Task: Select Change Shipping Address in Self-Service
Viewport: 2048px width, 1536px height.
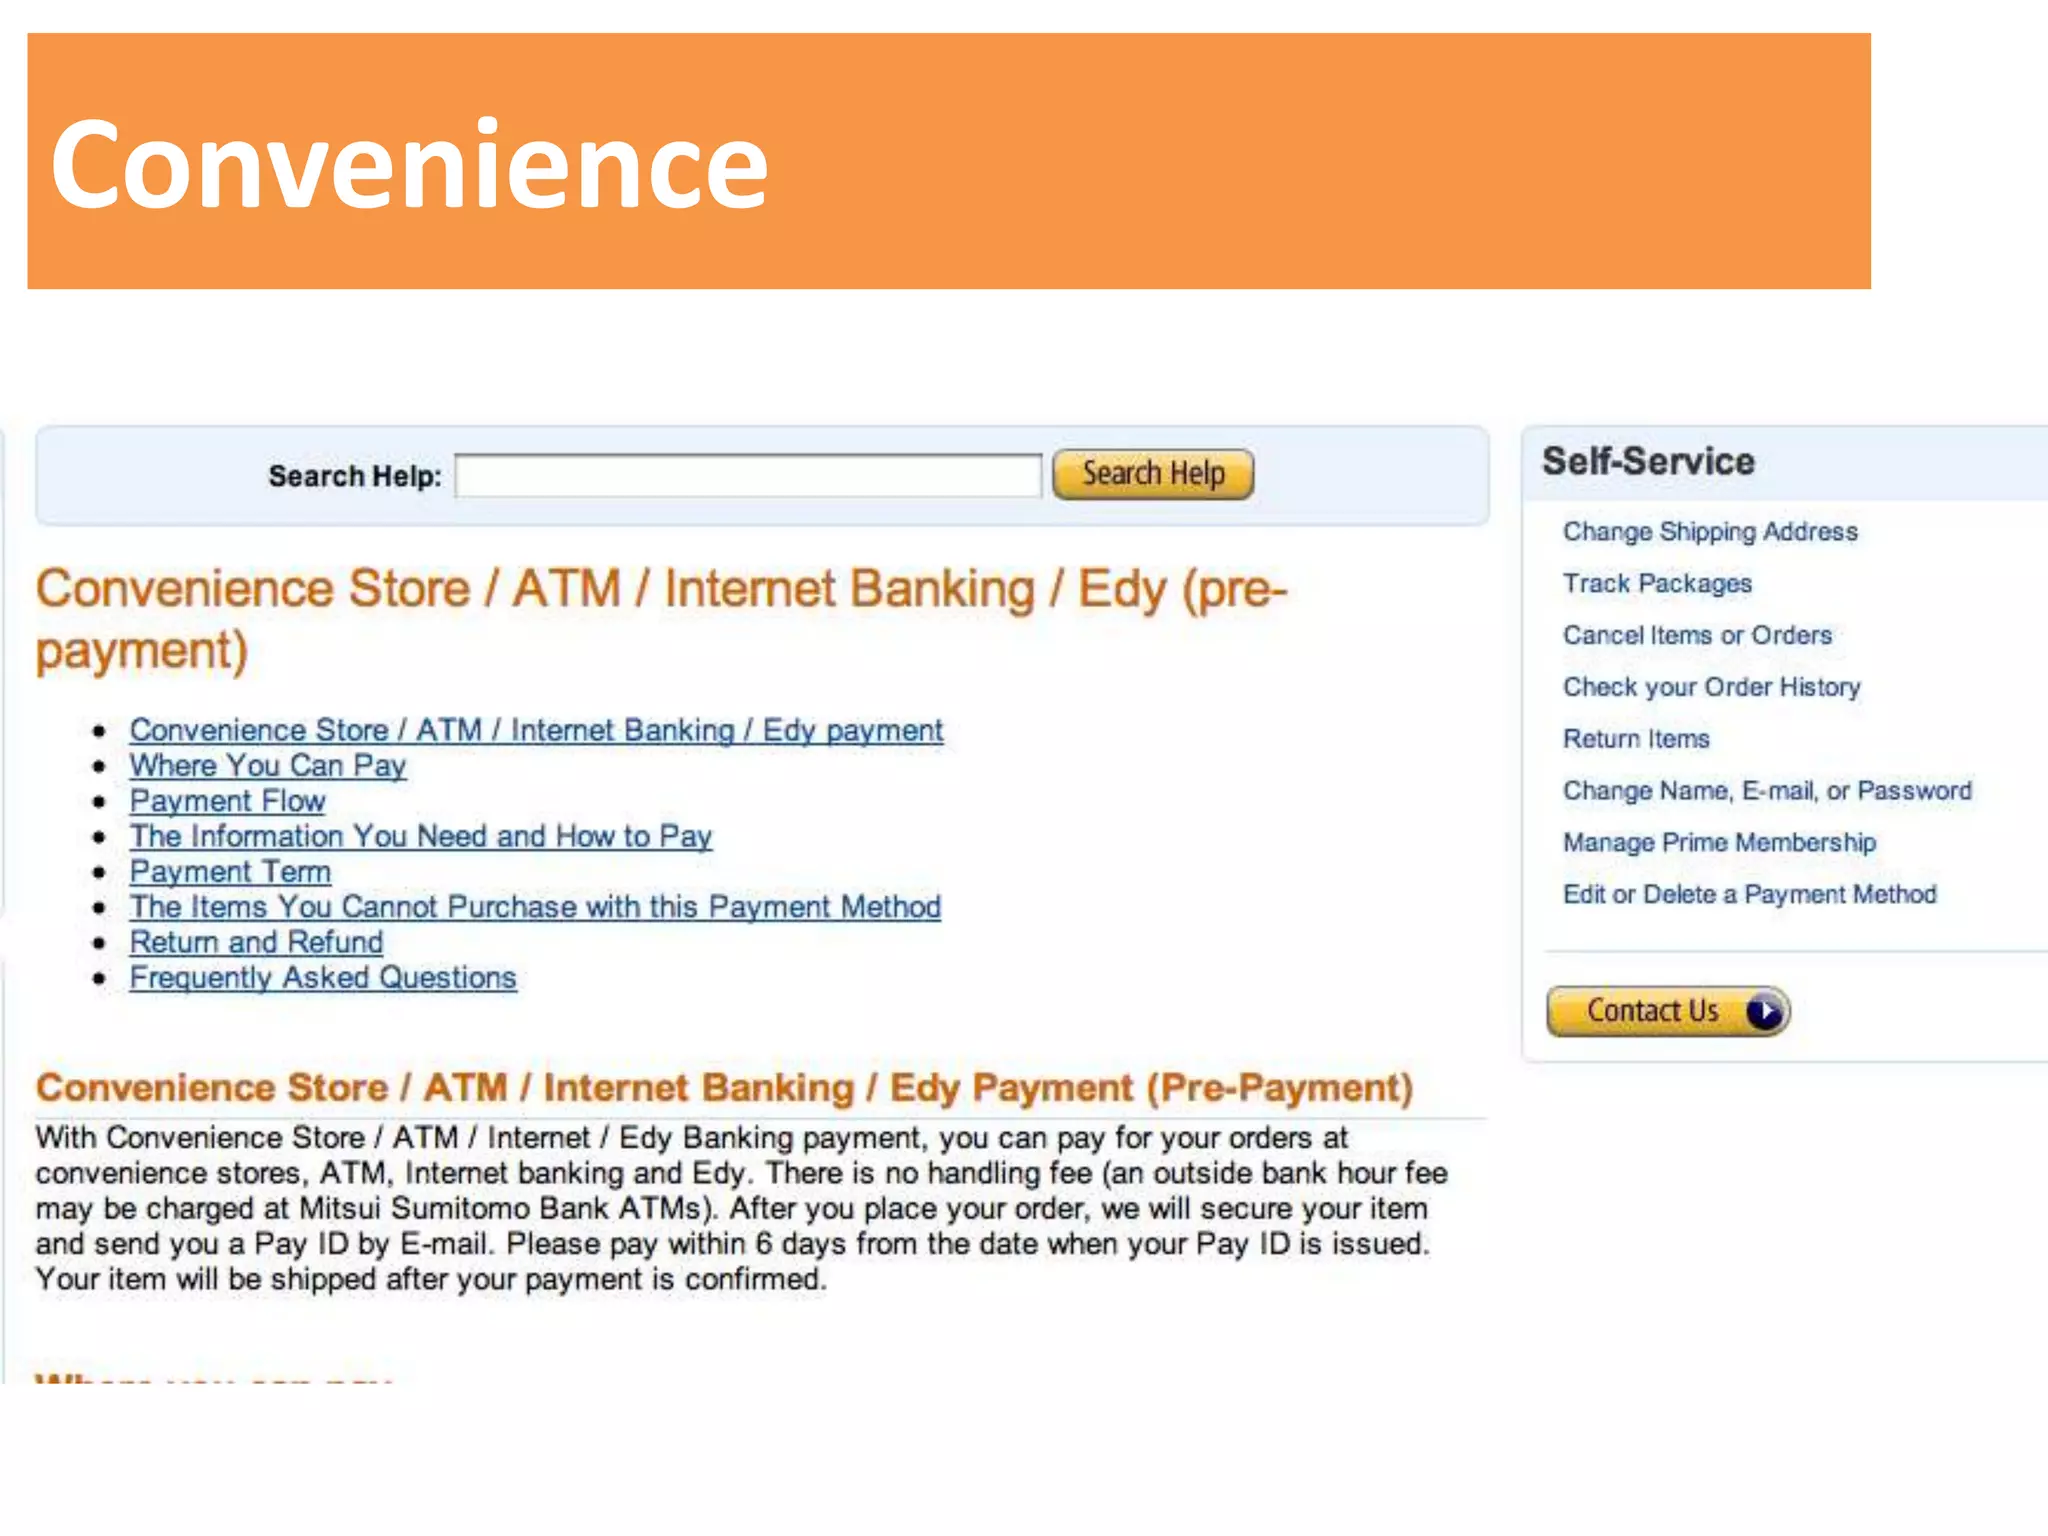Action: pyautogui.click(x=1710, y=532)
